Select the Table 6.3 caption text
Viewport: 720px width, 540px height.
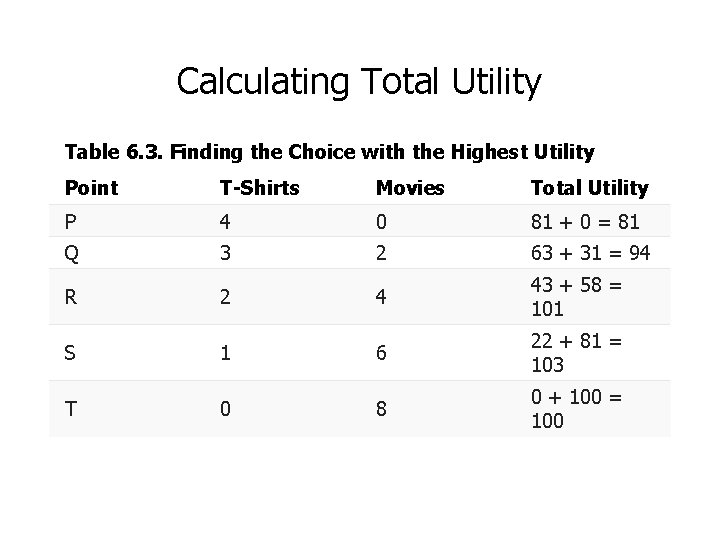point(329,152)
